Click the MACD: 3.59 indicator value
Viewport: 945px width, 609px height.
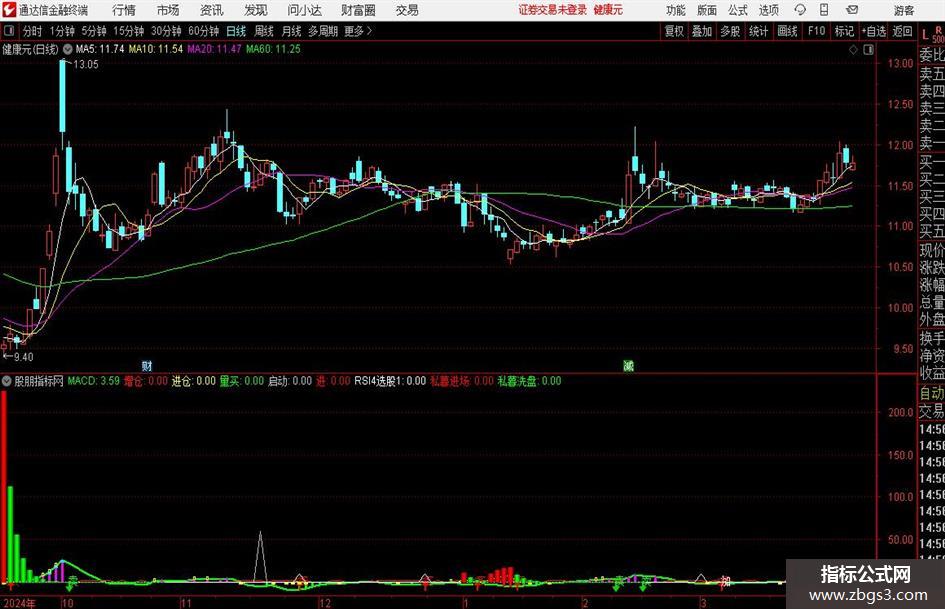(93, 381)
